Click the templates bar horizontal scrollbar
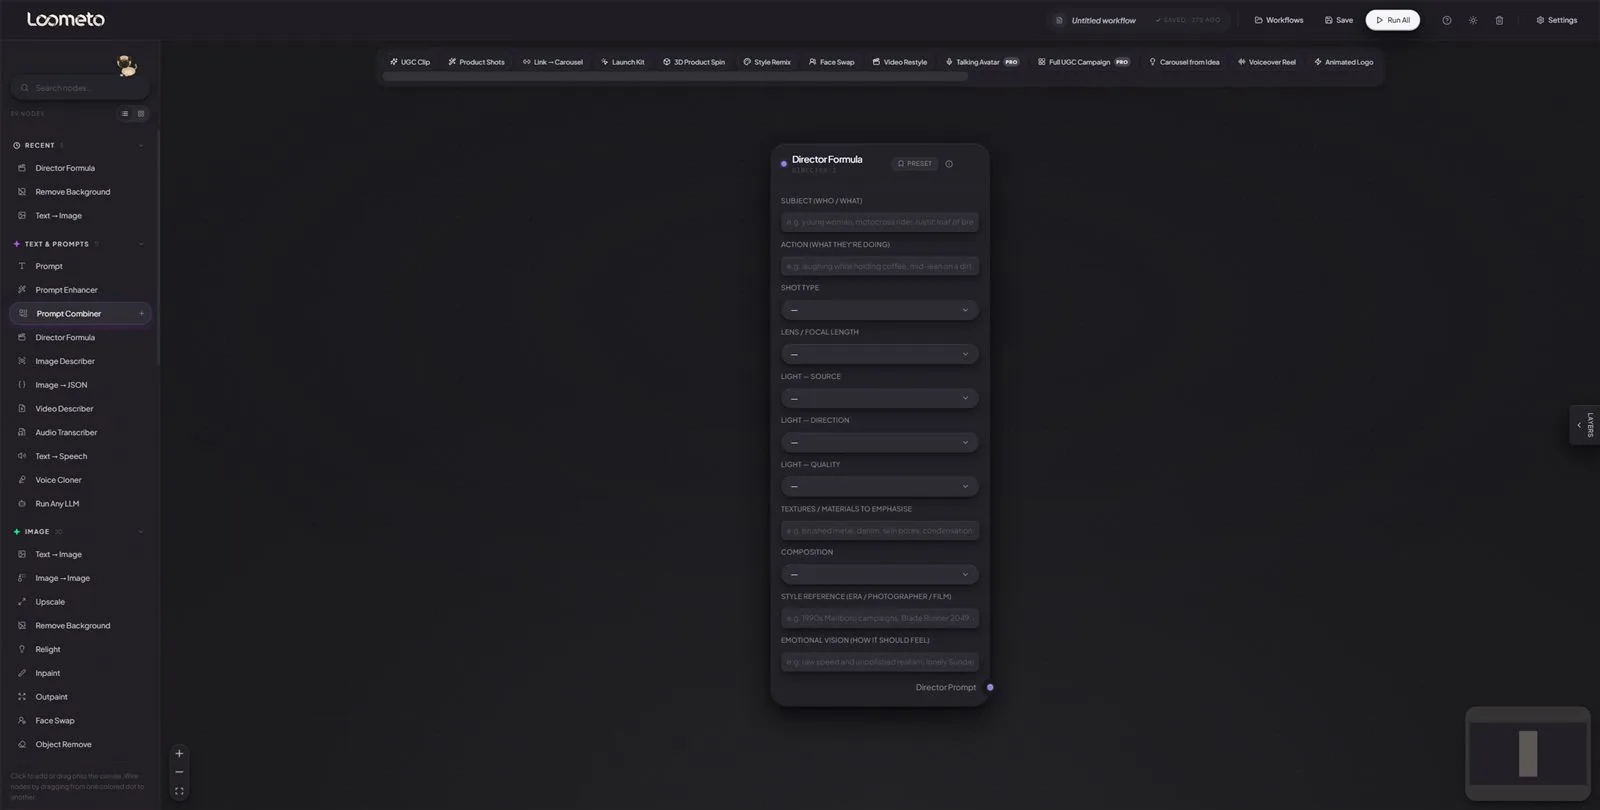 675,77
